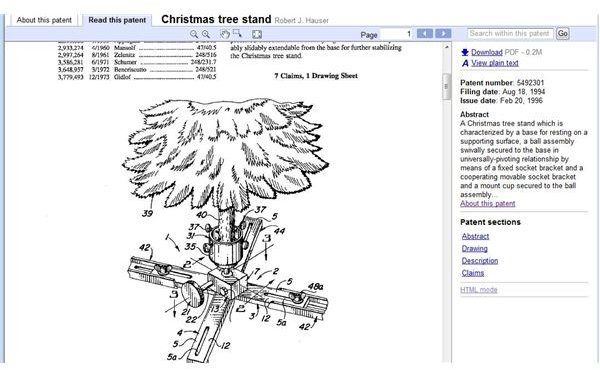Open the About this patent tab
600x370 pixels.
tap(44, 20)
